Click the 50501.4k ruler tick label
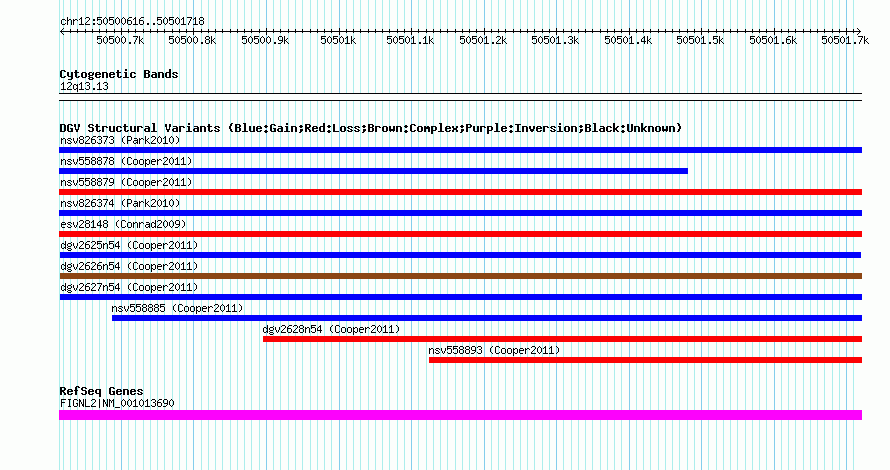Viewport: 890px width, 470px height. (x=628, y=40)
